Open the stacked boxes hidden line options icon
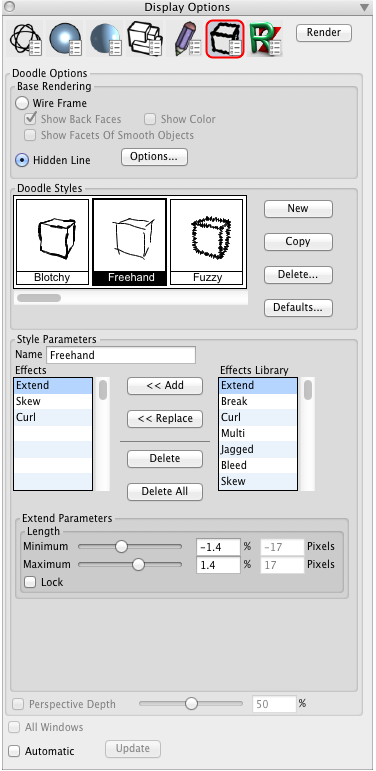The image size is (376, 771). click(145, 39)
